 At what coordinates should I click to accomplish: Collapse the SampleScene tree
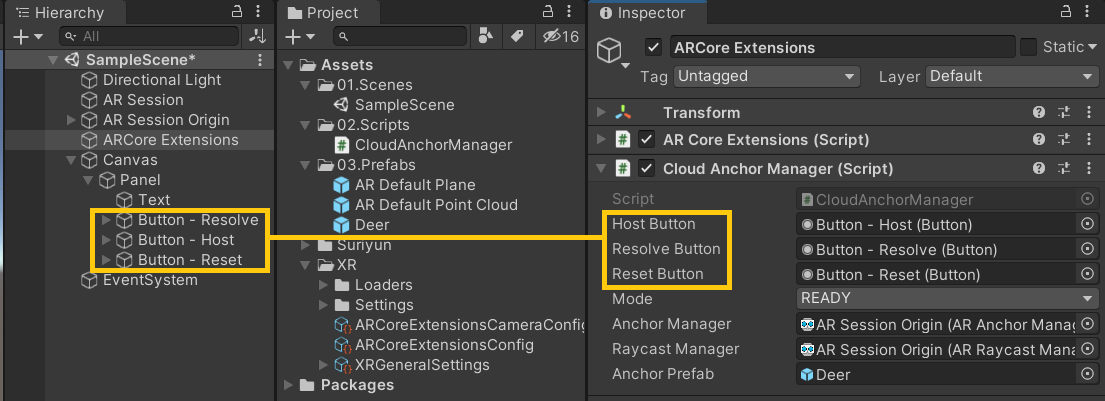tap(54, 60)
